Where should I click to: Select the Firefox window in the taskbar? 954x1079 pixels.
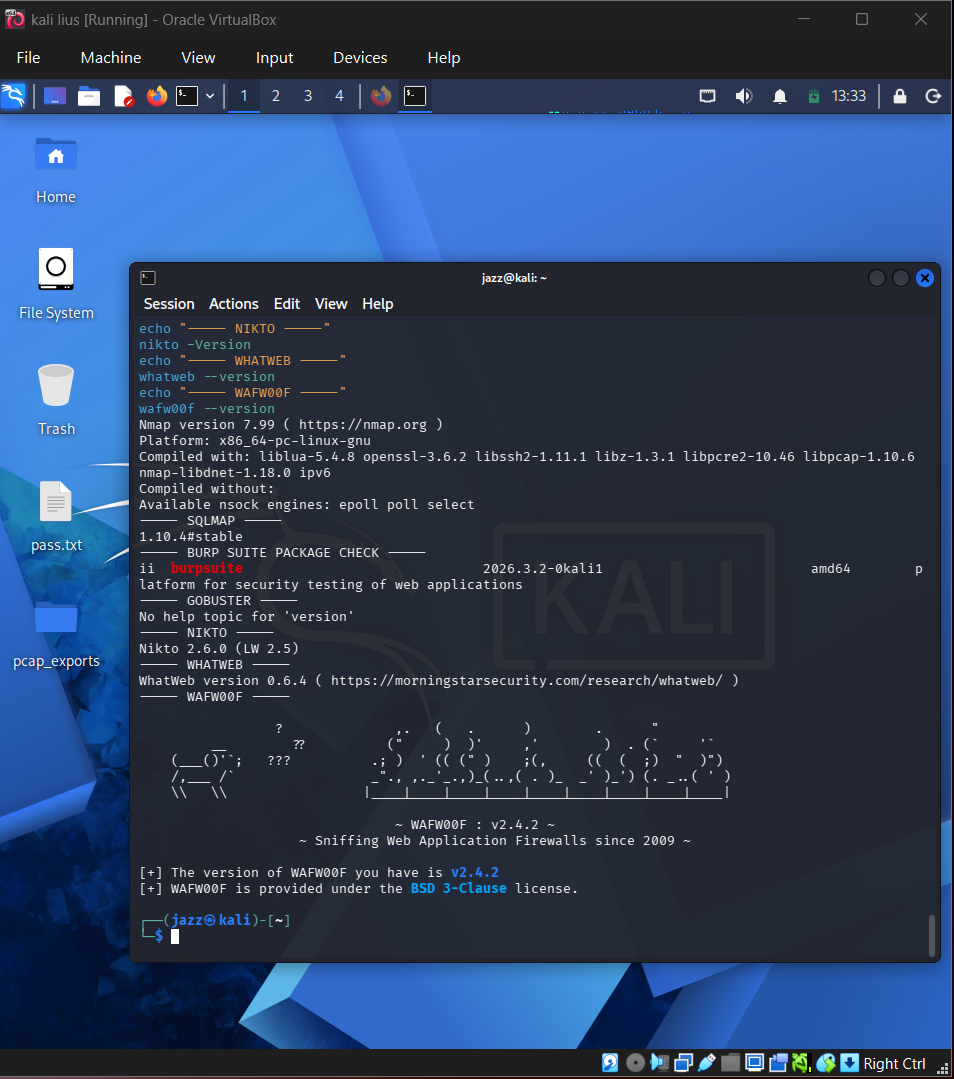[x=381, y=96]
